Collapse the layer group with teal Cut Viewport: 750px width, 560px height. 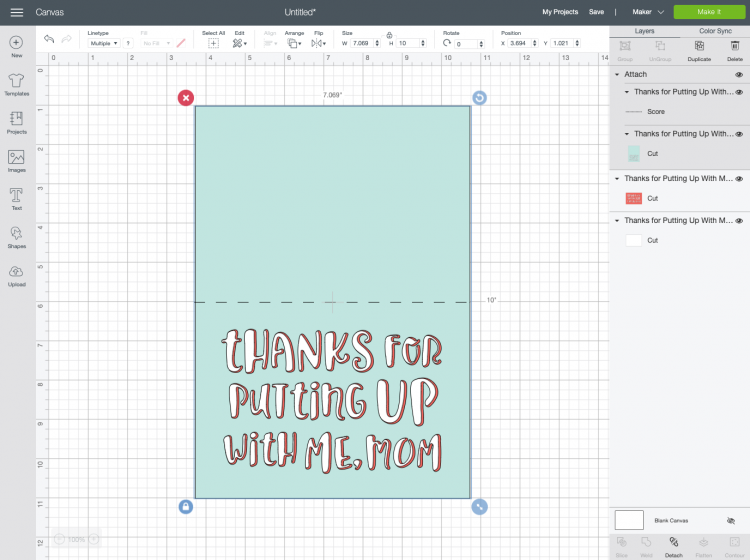[x=627, y=134]
